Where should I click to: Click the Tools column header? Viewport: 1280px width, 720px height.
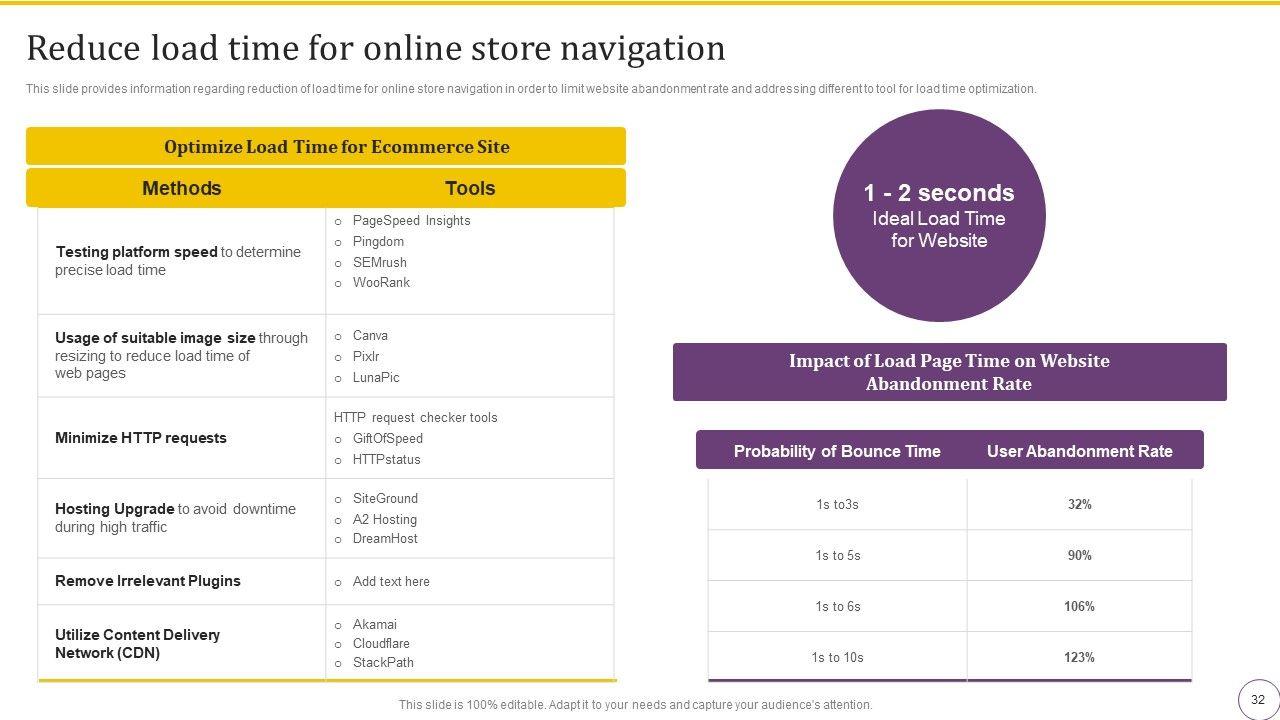(469, 188)
